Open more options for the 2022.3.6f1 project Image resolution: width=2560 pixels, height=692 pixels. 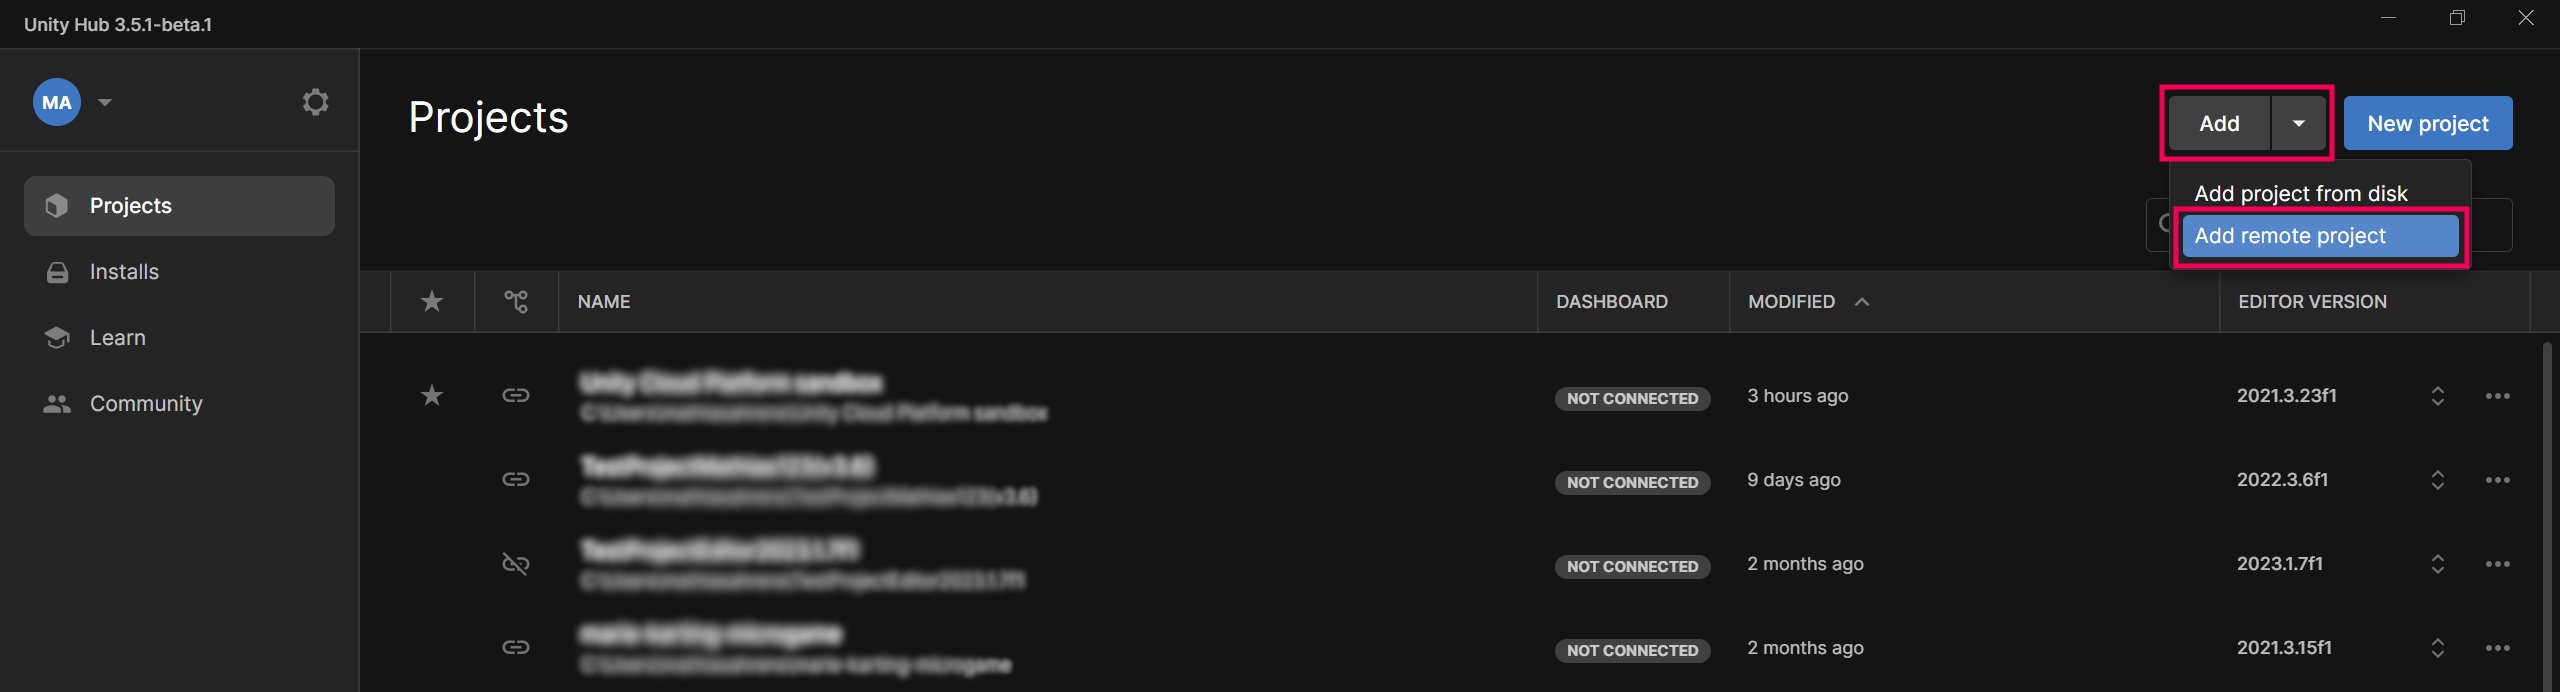[2497, 480]
